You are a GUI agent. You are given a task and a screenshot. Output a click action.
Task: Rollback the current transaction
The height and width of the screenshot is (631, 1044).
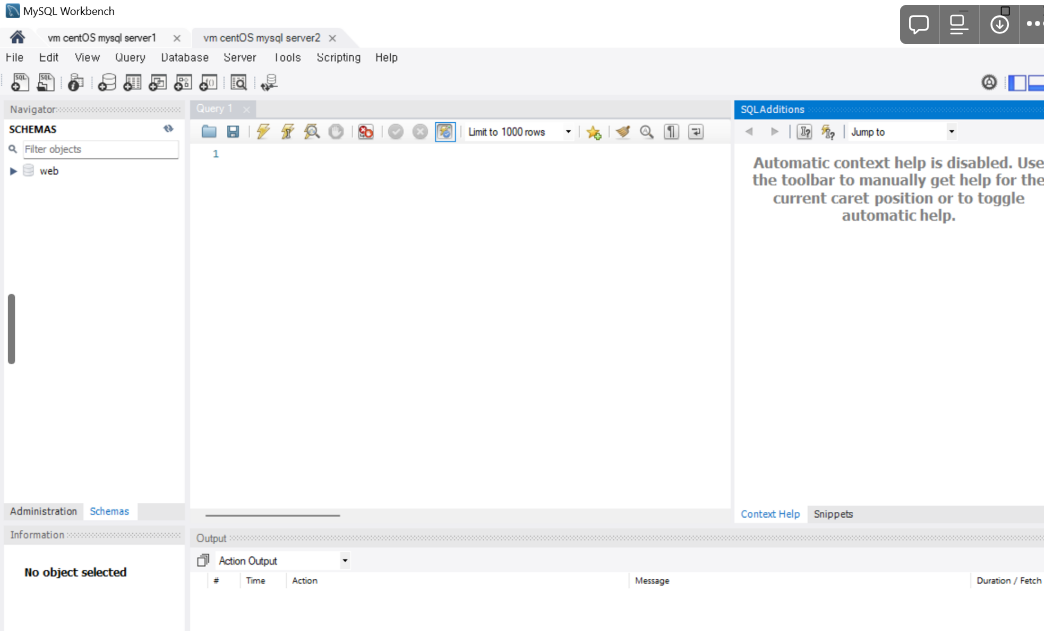420,132
